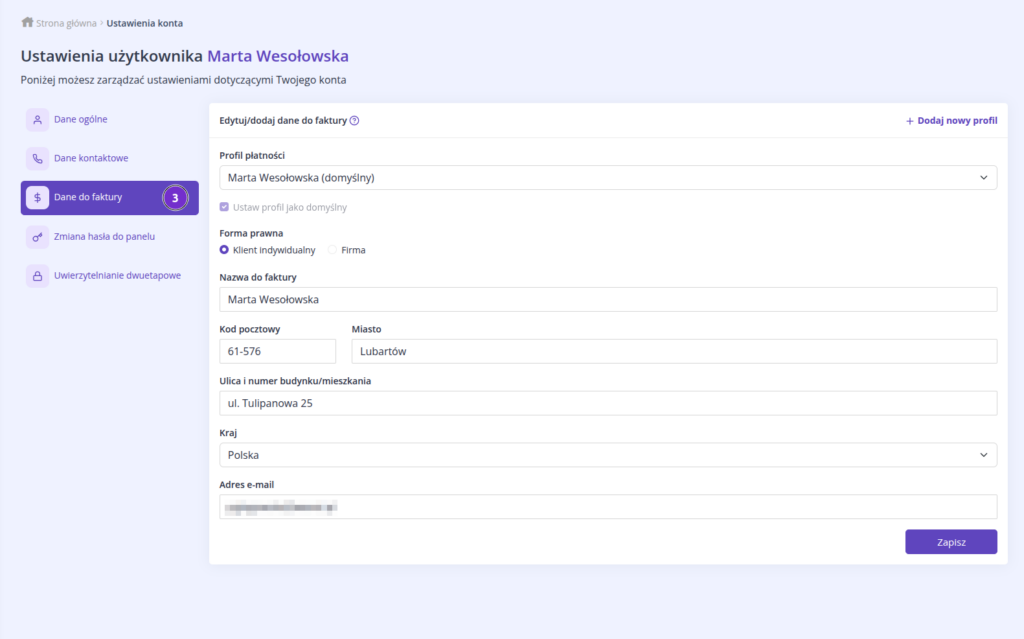The image size is (1024, 639).
Task: Click the Dodaj nowy profil link
Action: (951, 121)
